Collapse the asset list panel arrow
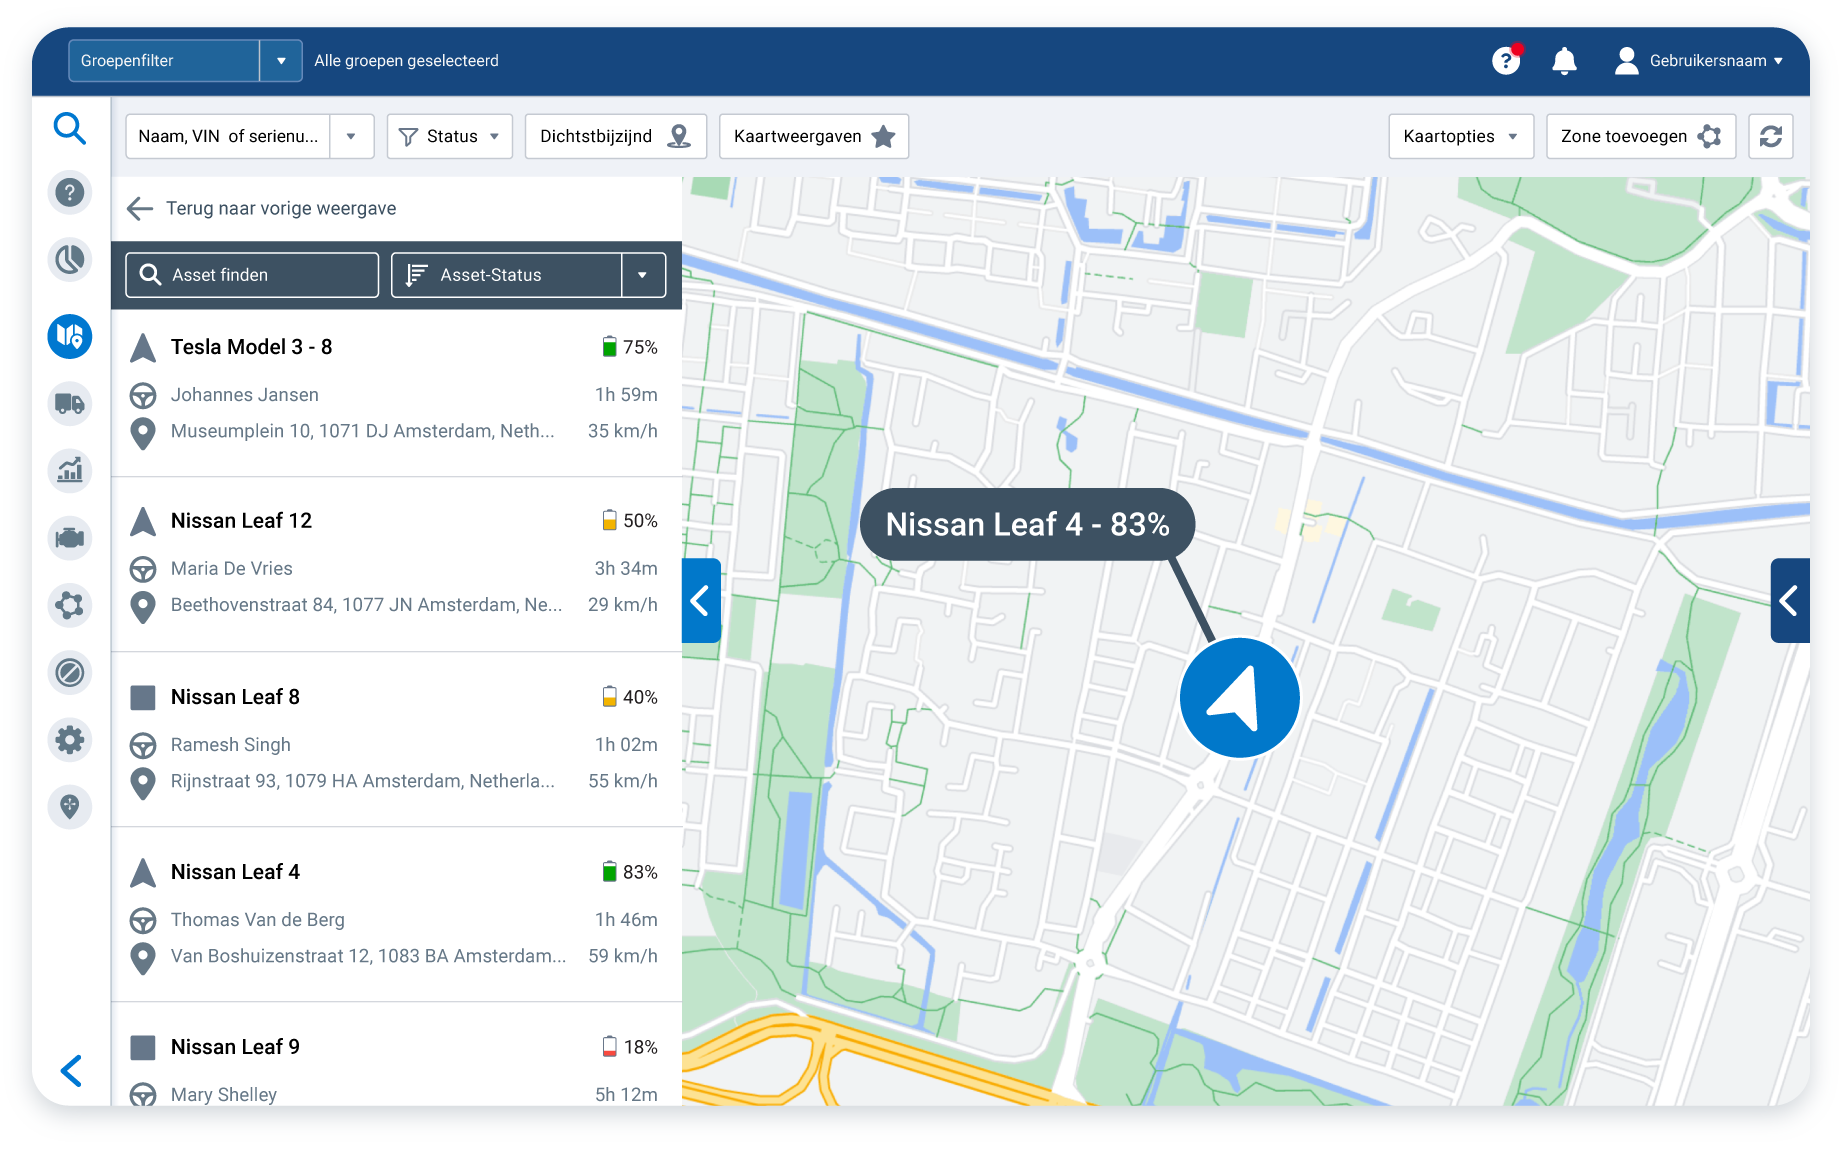 [700, 601]
